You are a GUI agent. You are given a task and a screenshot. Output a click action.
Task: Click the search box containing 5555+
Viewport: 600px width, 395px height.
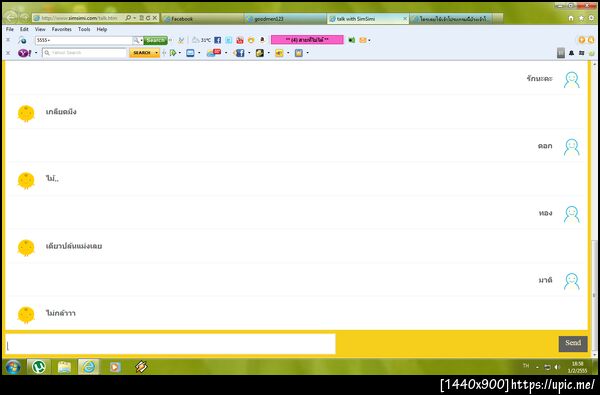(x=84, y=40)
